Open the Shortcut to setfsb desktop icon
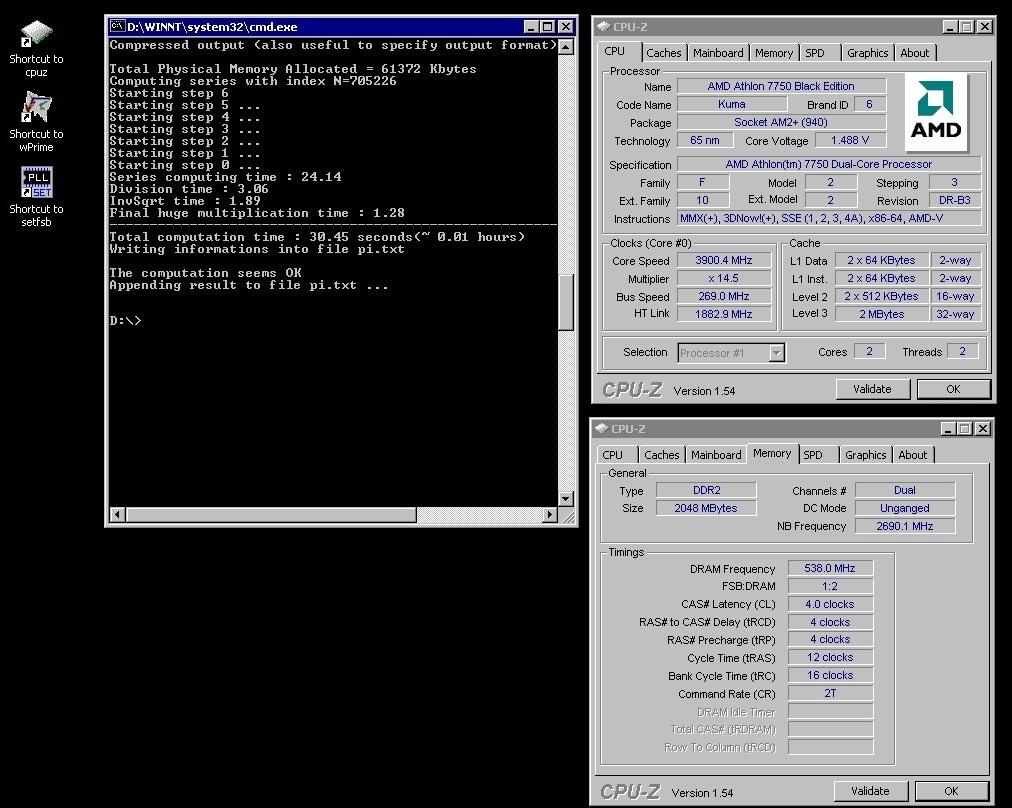 click(36, 197)
